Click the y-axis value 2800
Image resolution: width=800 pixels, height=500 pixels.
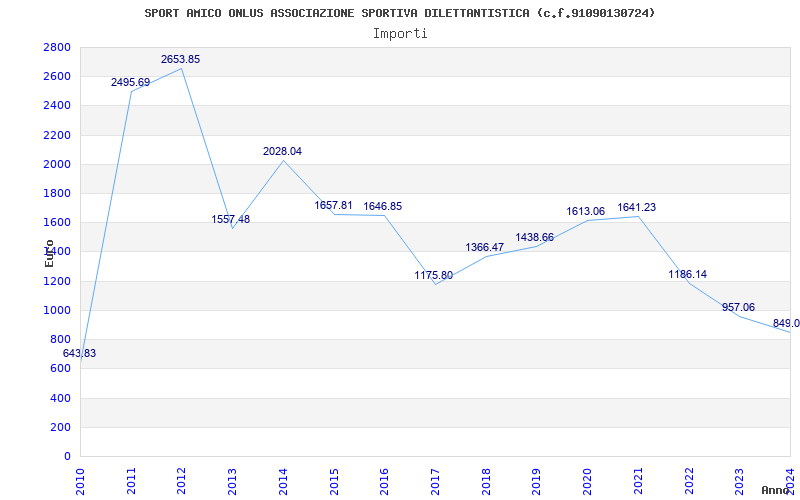pyautogui.click(x=57, y=47)
